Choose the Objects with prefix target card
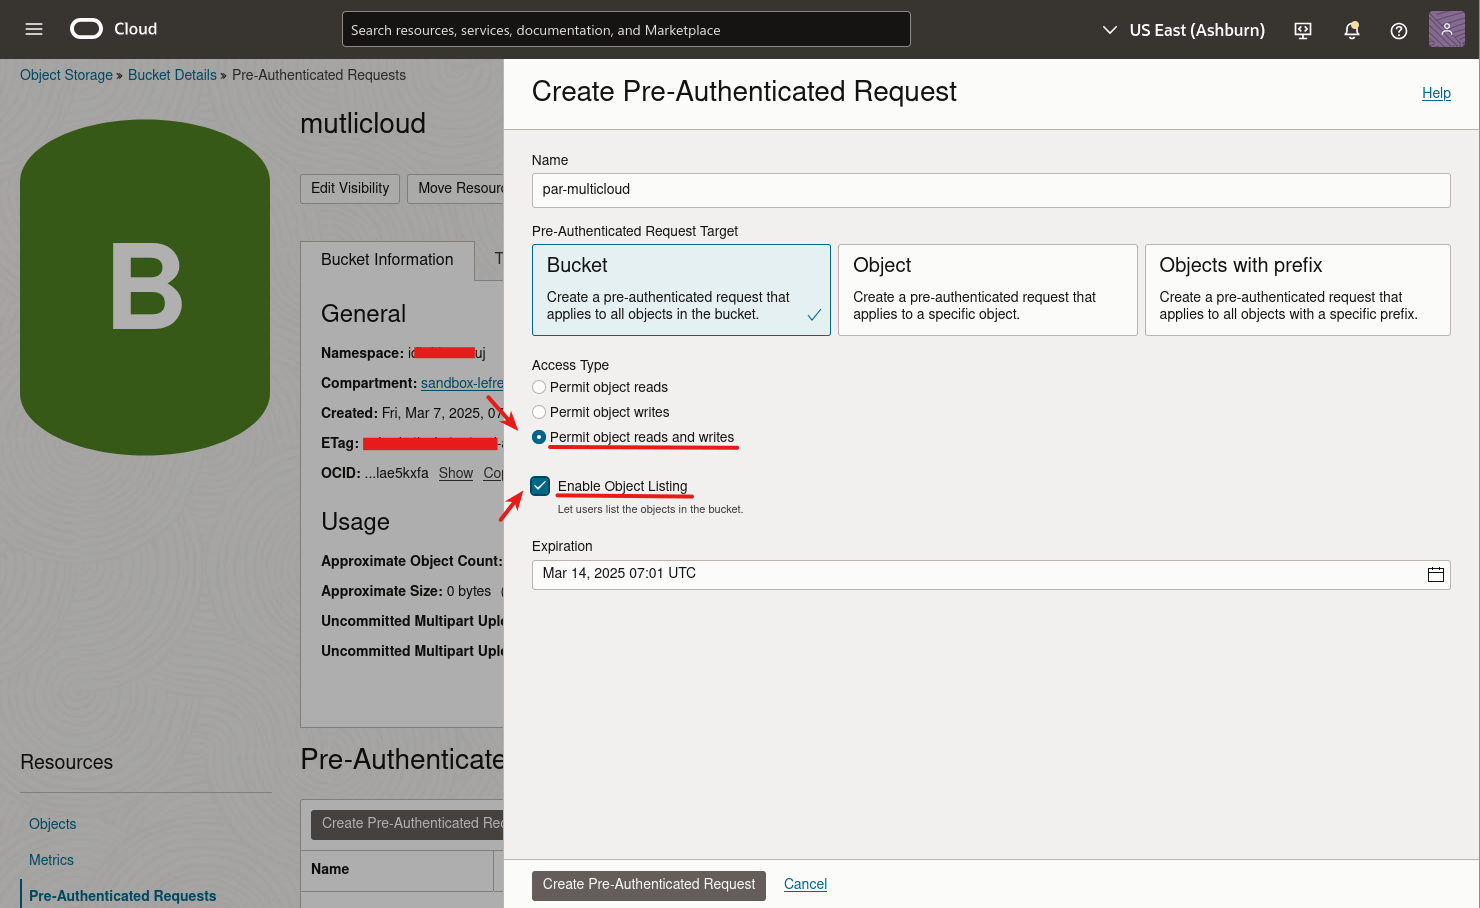The height and width of the screenshot is (908, 1480). 1297,290
